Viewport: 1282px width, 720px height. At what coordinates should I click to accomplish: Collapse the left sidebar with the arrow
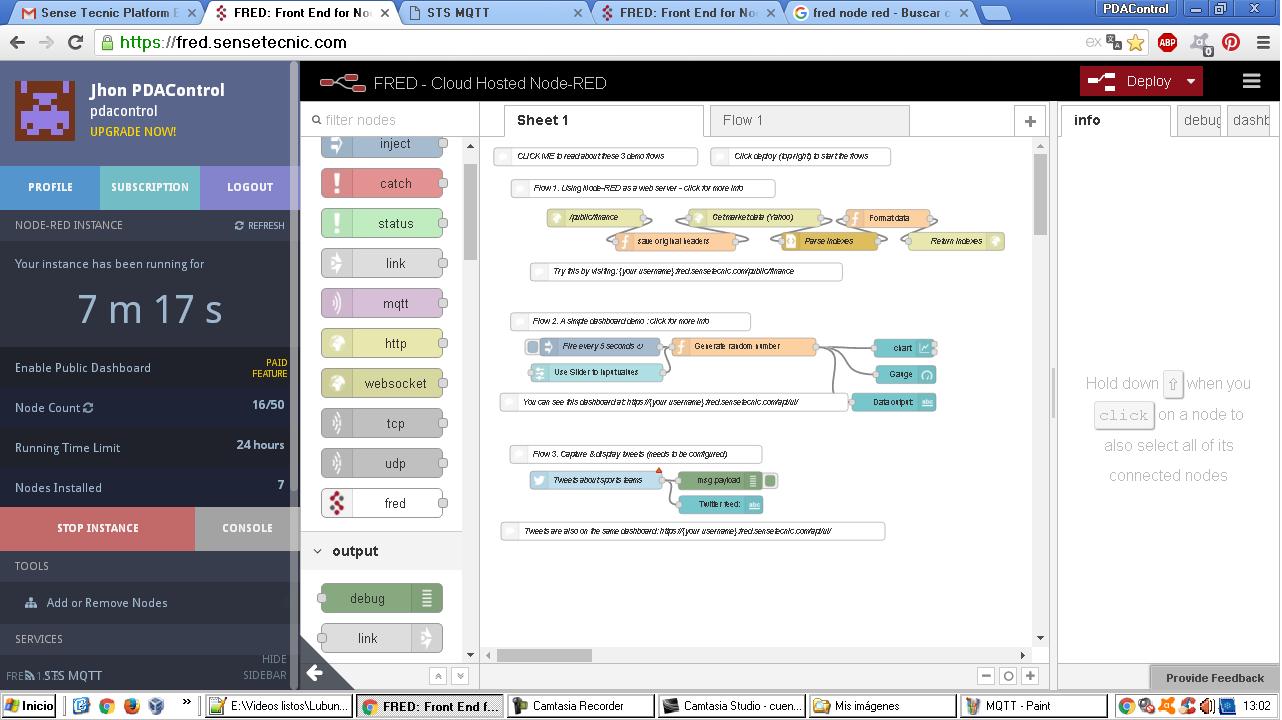click(314, 673)
